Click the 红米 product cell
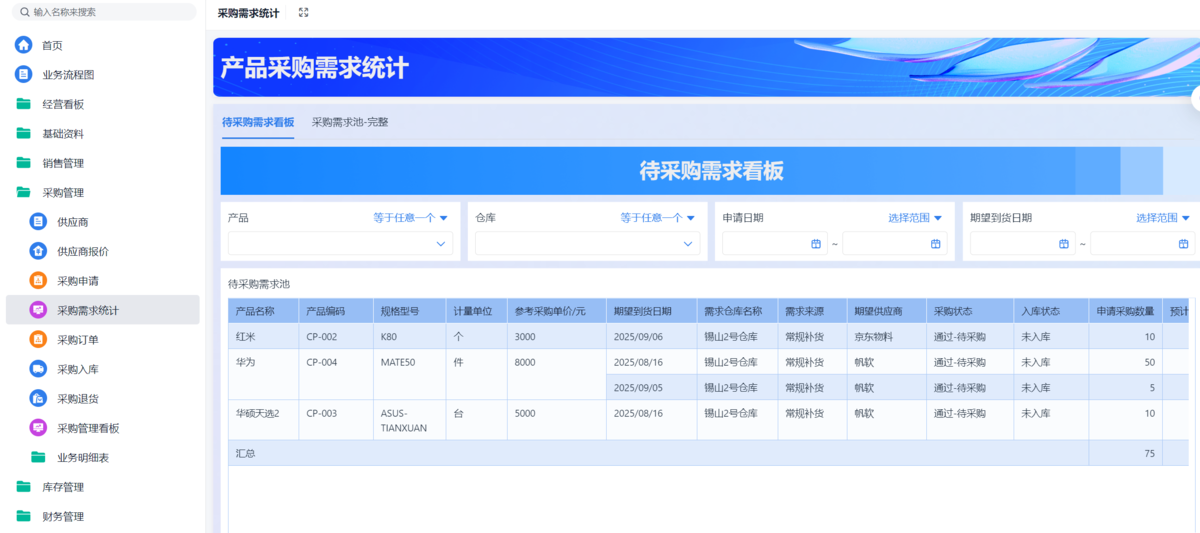Viewport: 1200px width, 533px height. 263,337
